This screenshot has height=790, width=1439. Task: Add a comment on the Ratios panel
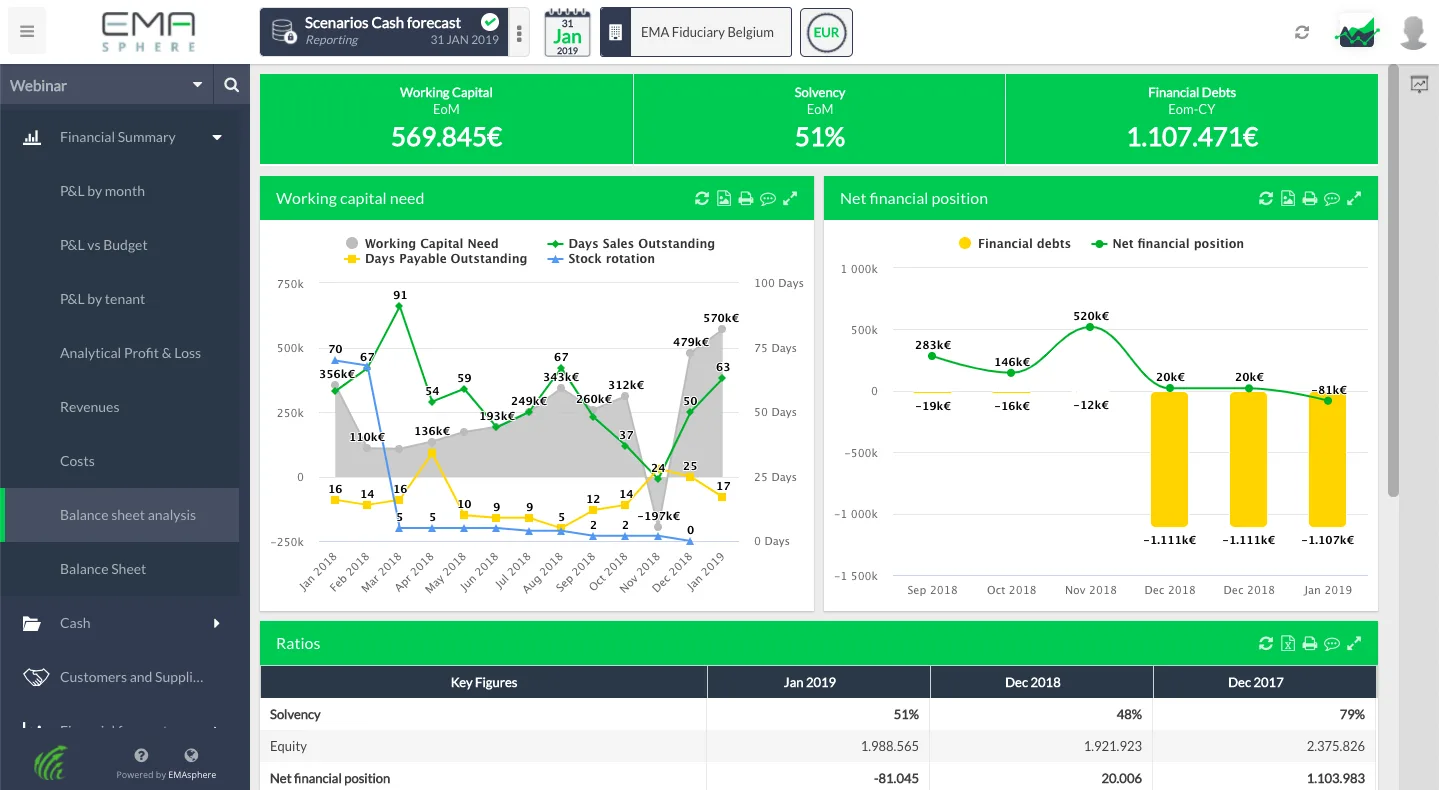[1332, 644]
